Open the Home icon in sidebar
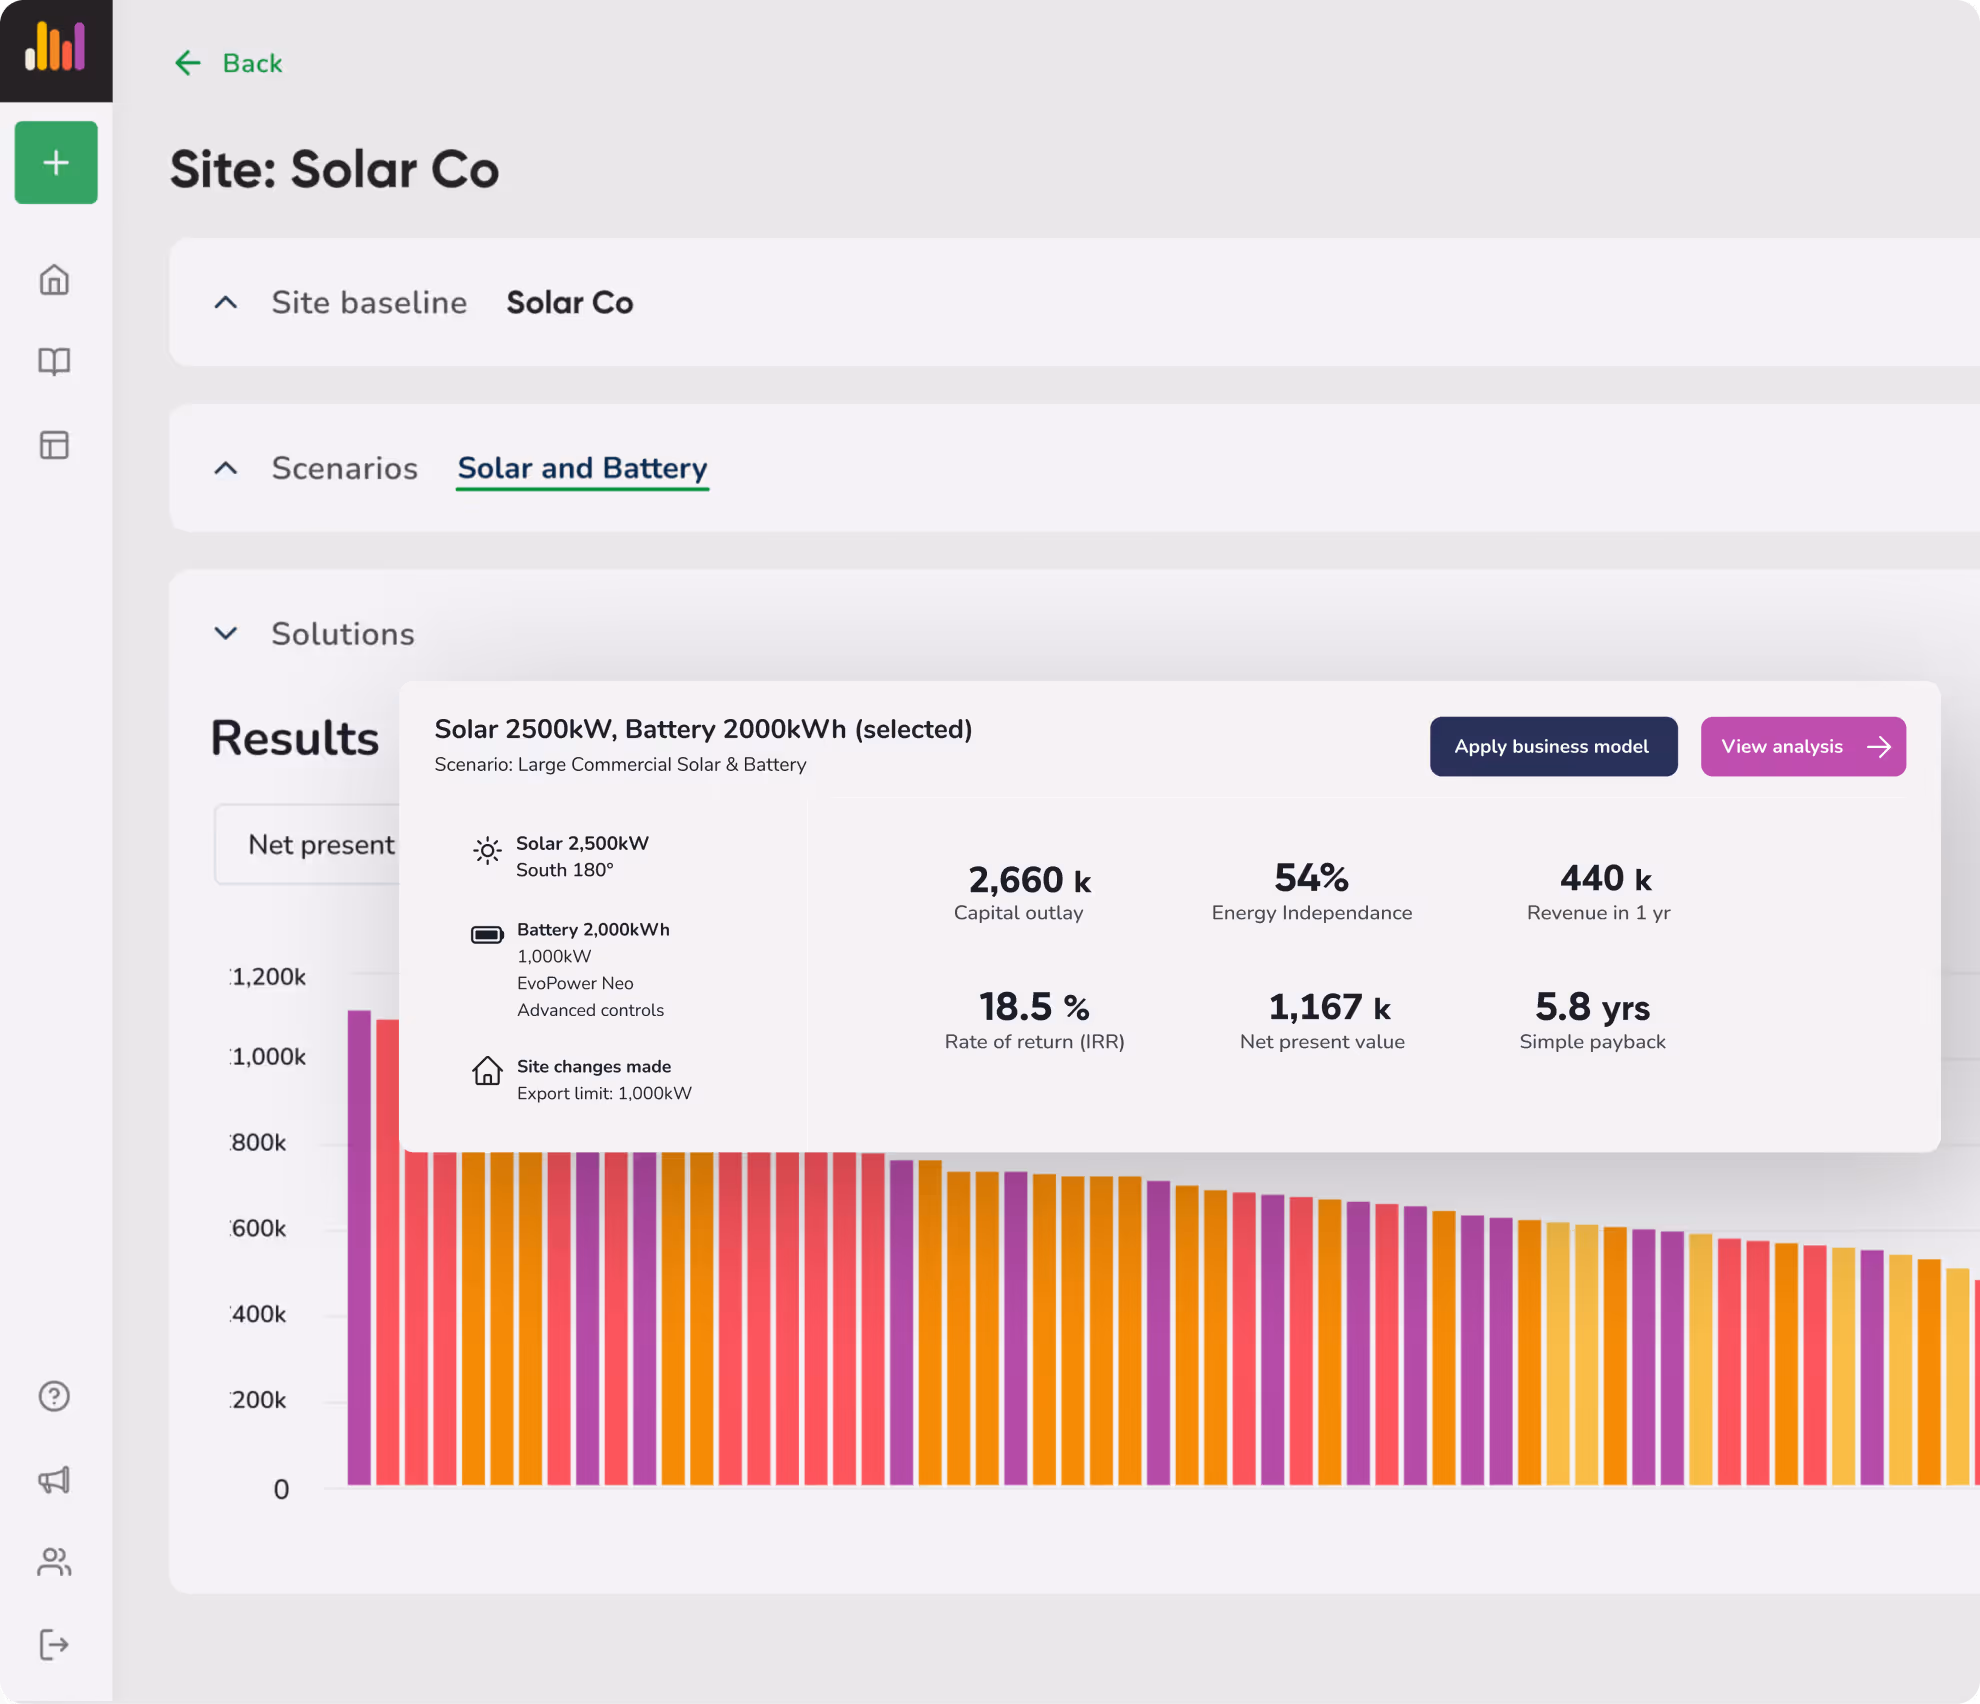The width and height of the screenshot is (1980, 1704). [x=54, y=279]
